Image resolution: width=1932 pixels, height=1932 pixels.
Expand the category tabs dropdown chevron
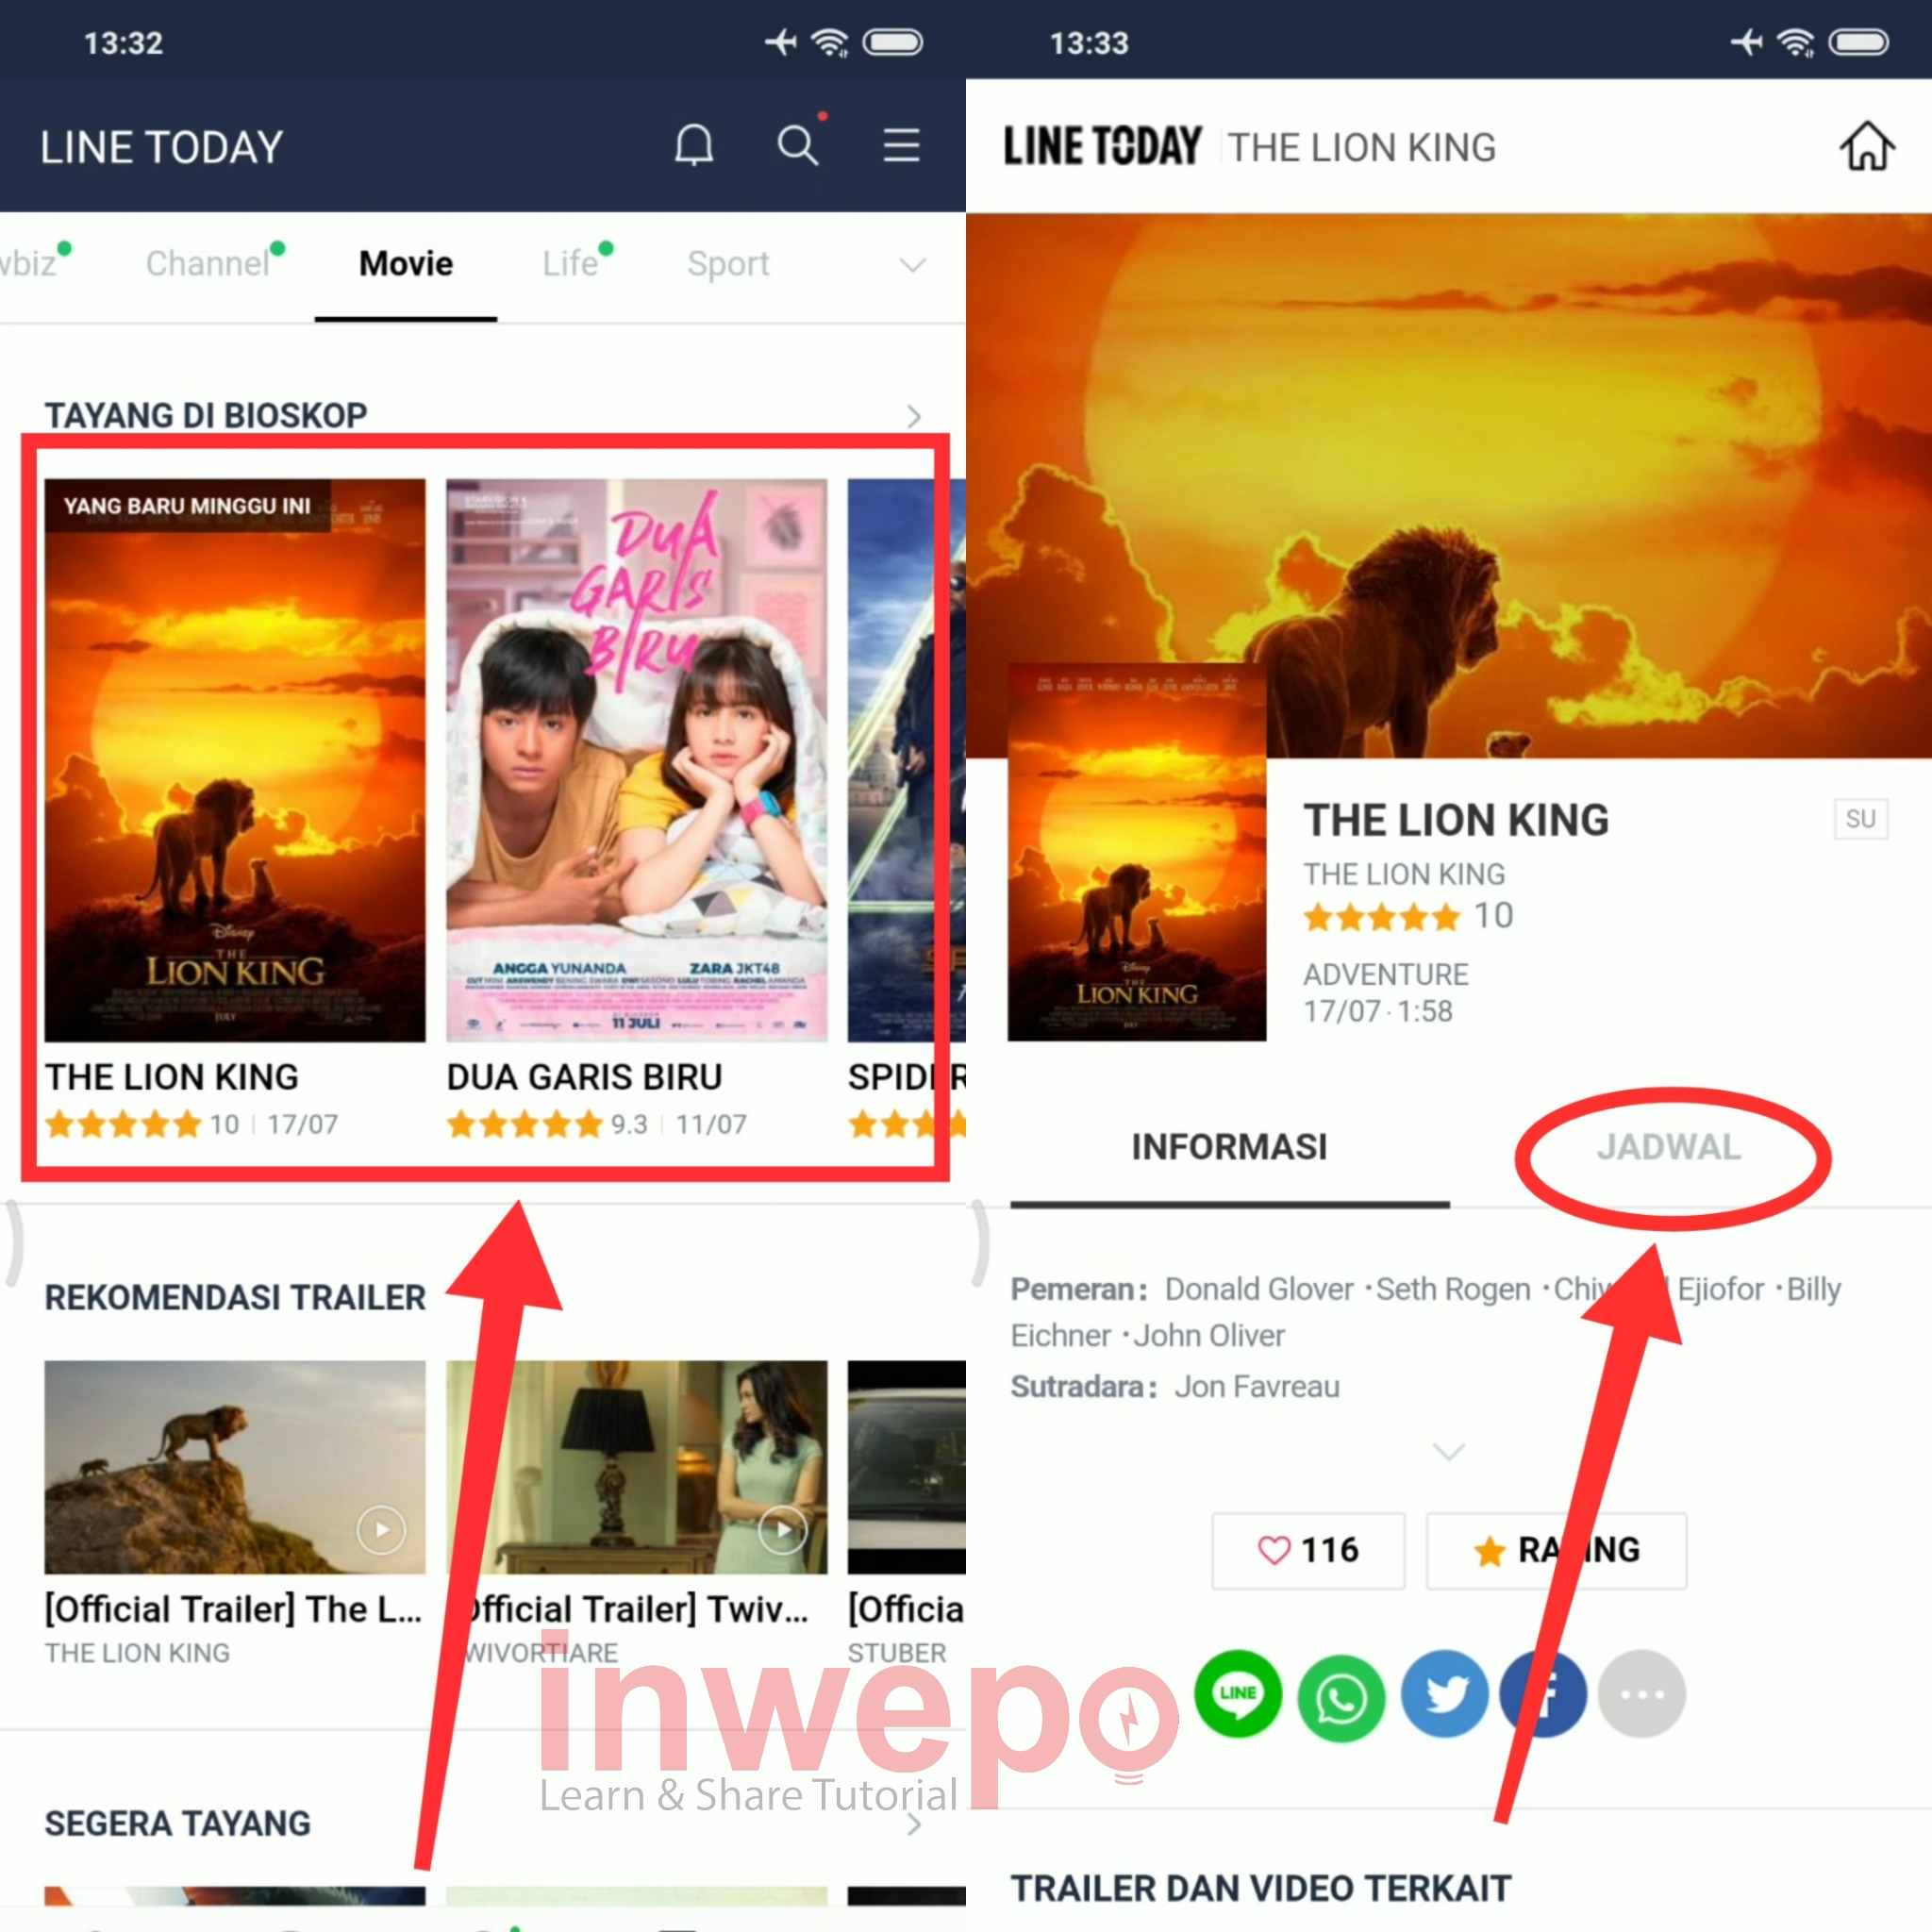point(912,265)
